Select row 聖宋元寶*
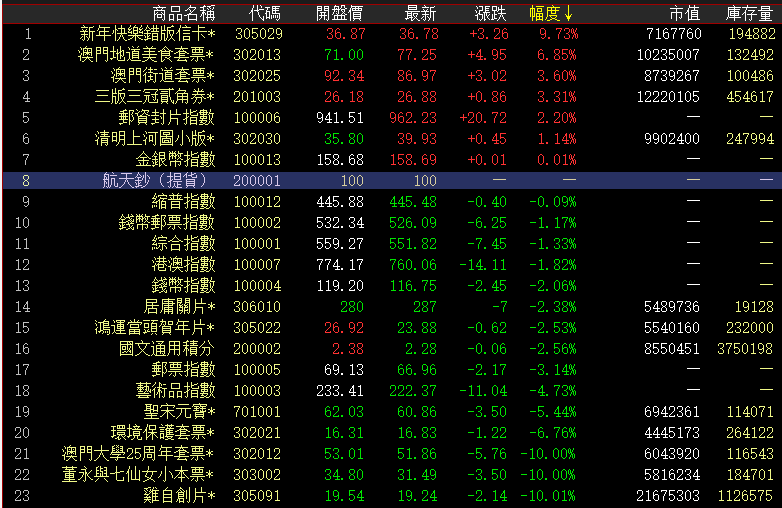Image resolution: width=782 pixels, height=508 pixels. coord(392,412)
